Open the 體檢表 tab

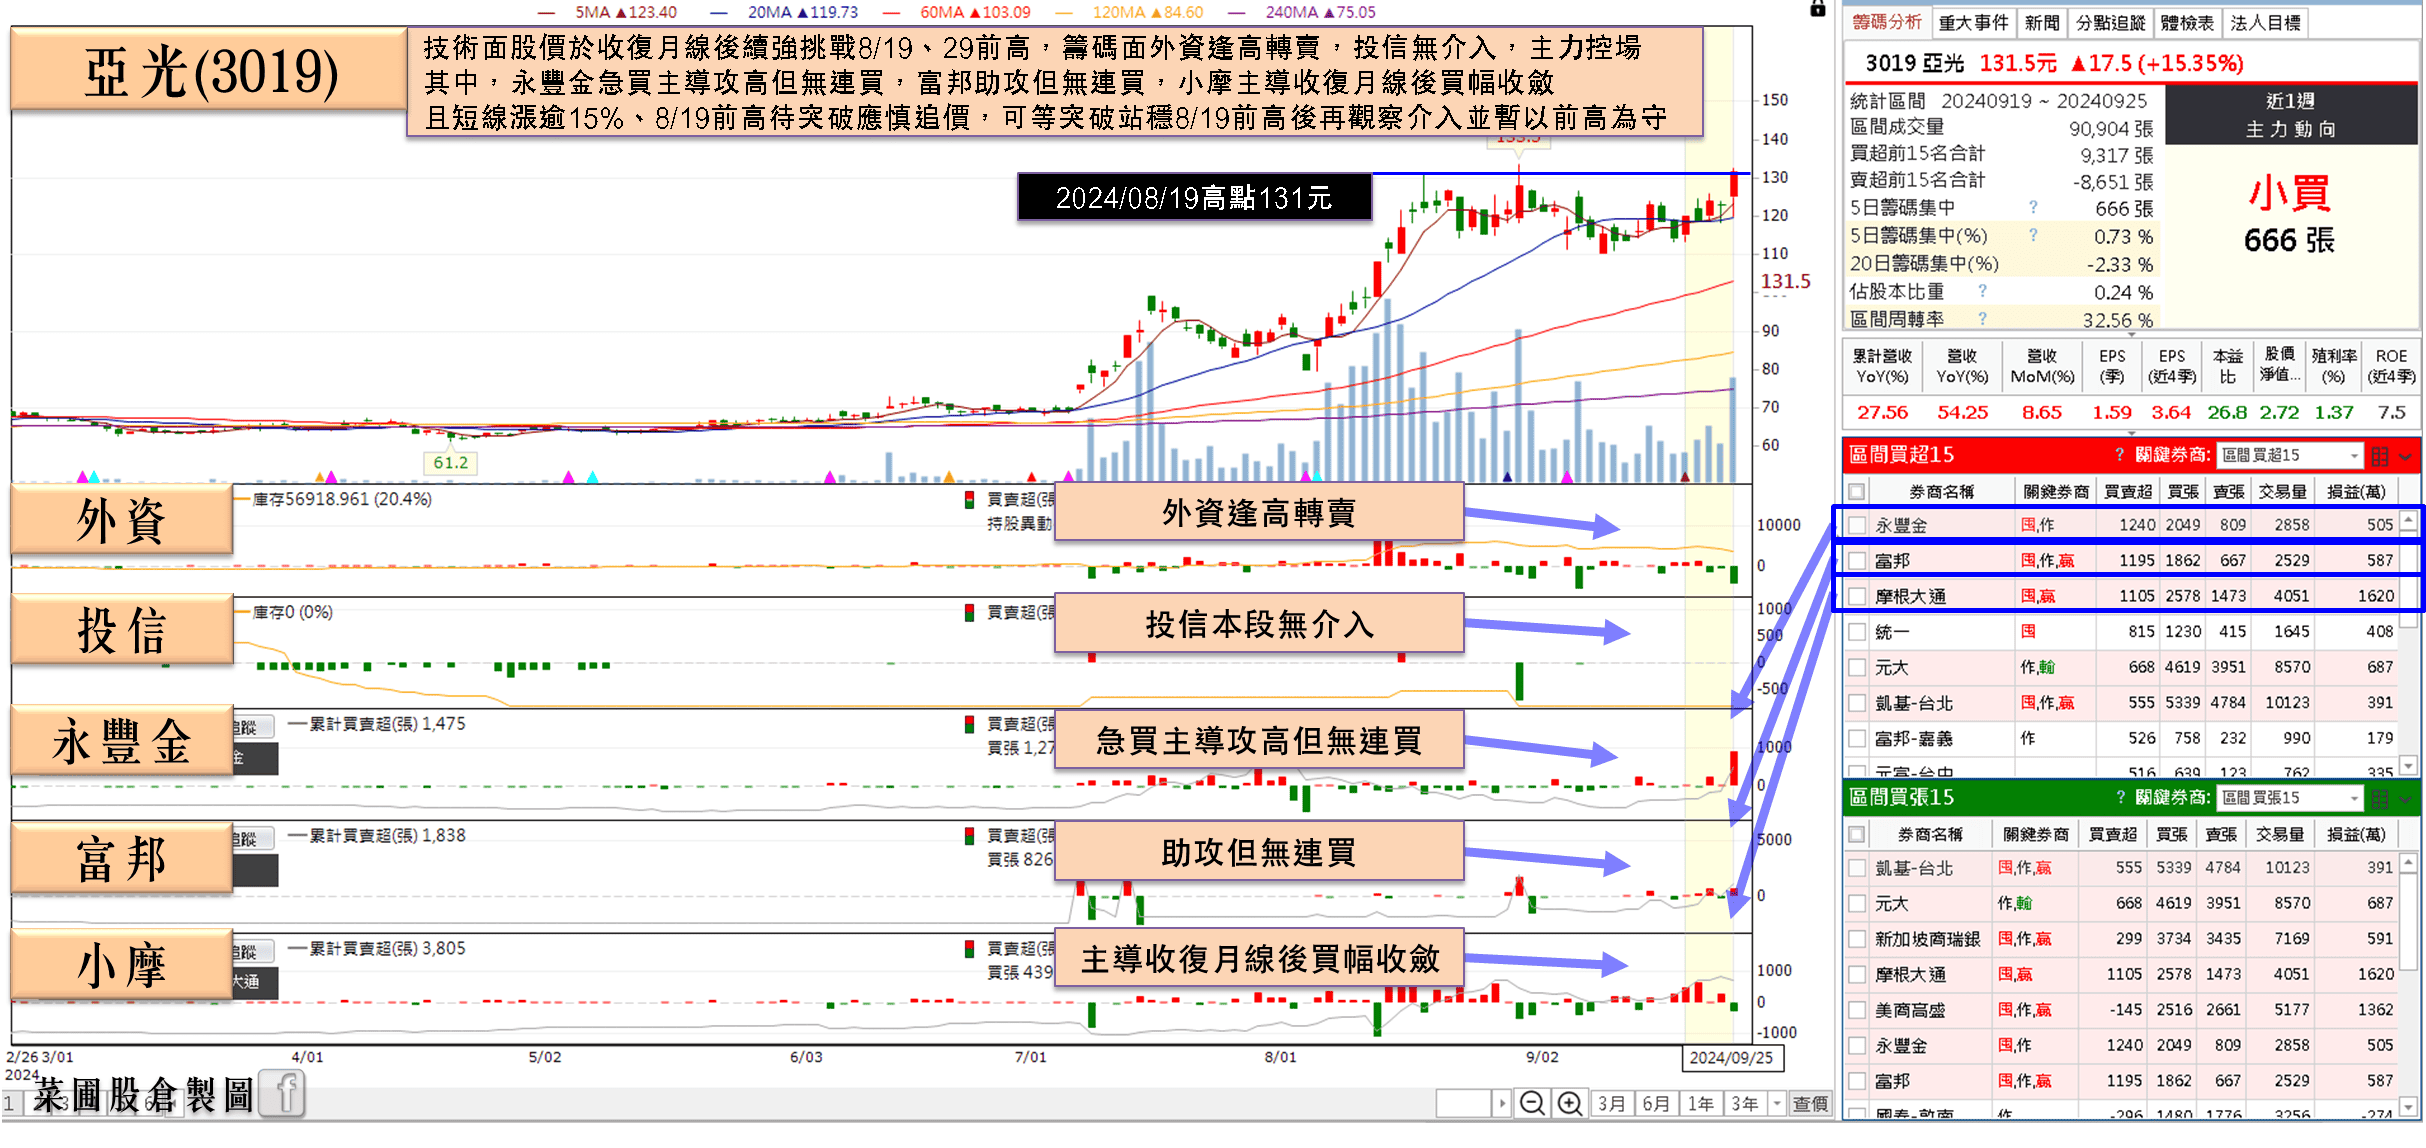(x=2187, y=23)
